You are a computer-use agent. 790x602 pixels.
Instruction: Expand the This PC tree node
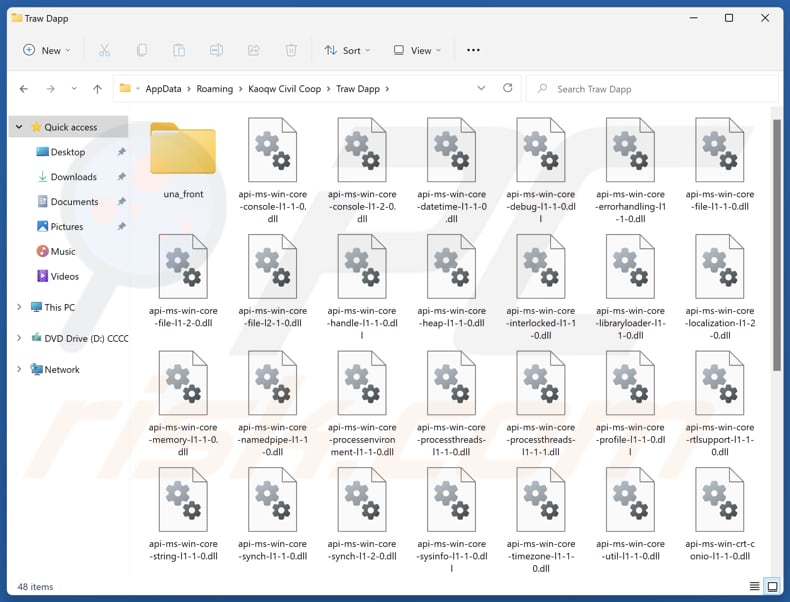(19, 307)
